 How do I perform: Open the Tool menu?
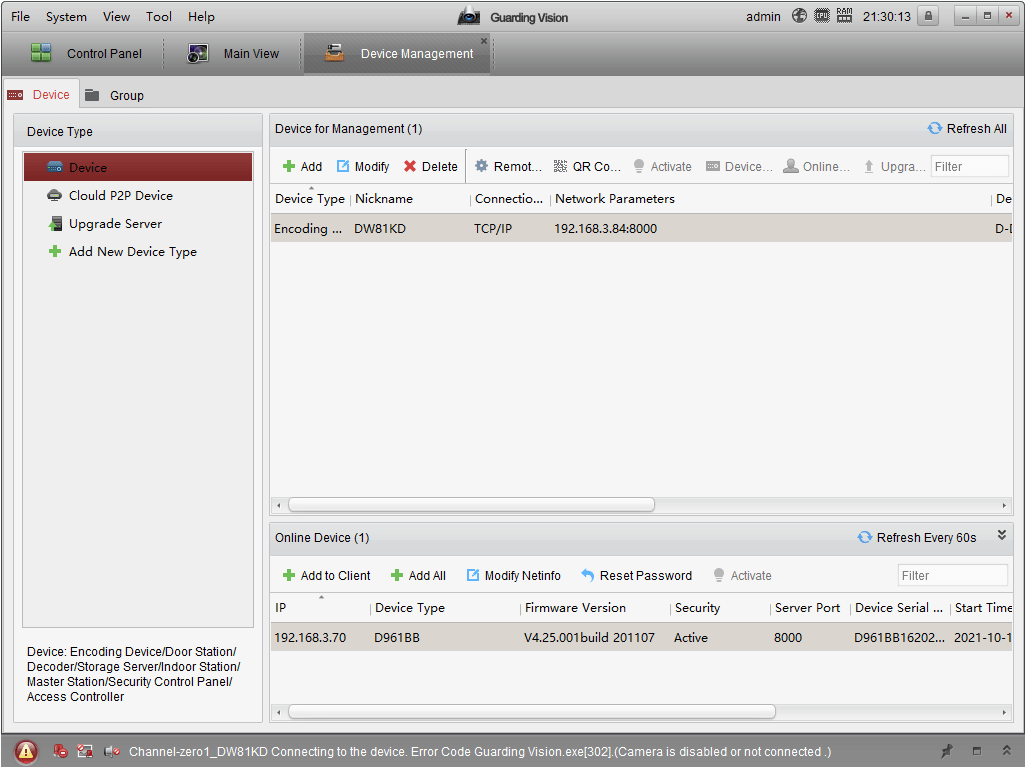(159, 17)
